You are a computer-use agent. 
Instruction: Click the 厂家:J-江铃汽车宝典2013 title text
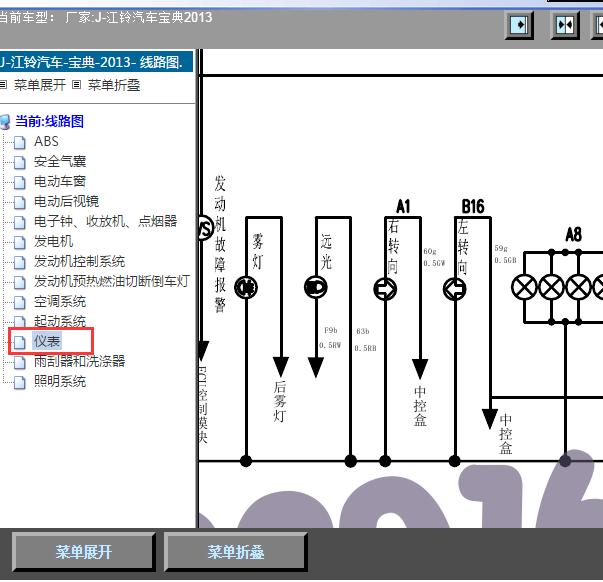[x=138, y=17]
